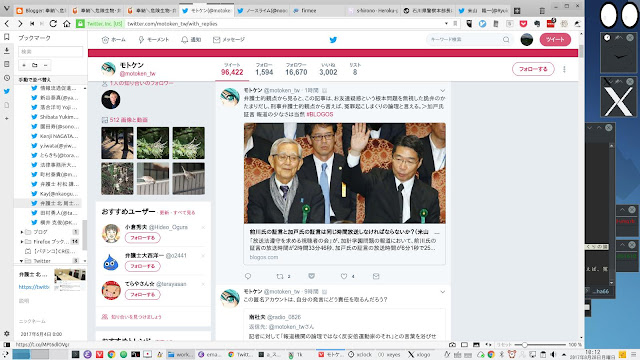Click the #BLOGOS hashtag in first tweet
Screen dimensions: 640x360
[320, 114]
